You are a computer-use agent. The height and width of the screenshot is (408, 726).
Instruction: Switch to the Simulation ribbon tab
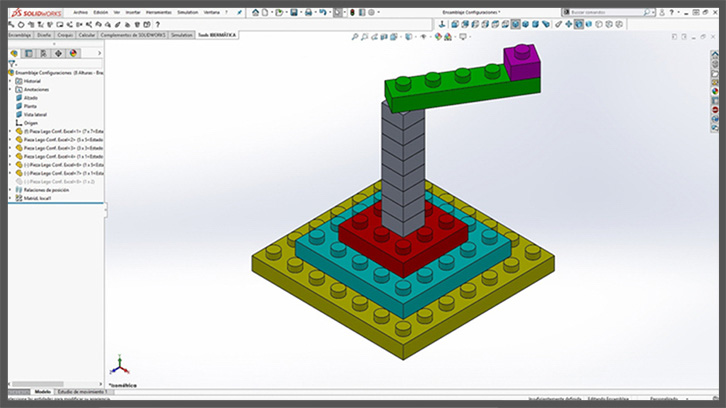click(181, 34)
